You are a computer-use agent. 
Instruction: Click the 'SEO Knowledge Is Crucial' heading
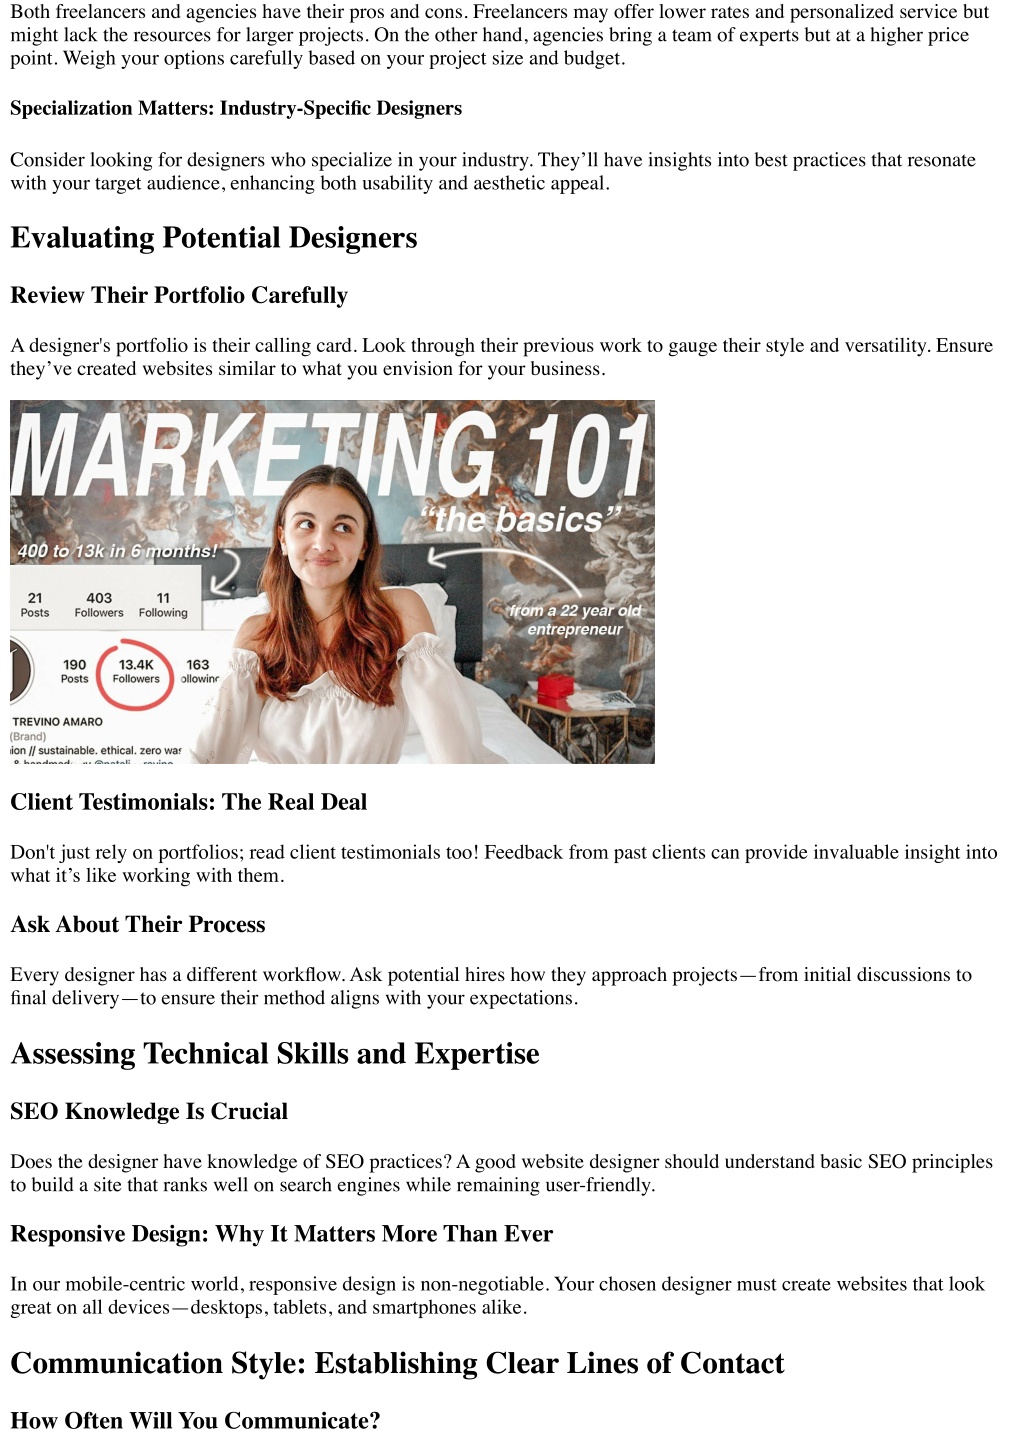tap(149, 1111)
